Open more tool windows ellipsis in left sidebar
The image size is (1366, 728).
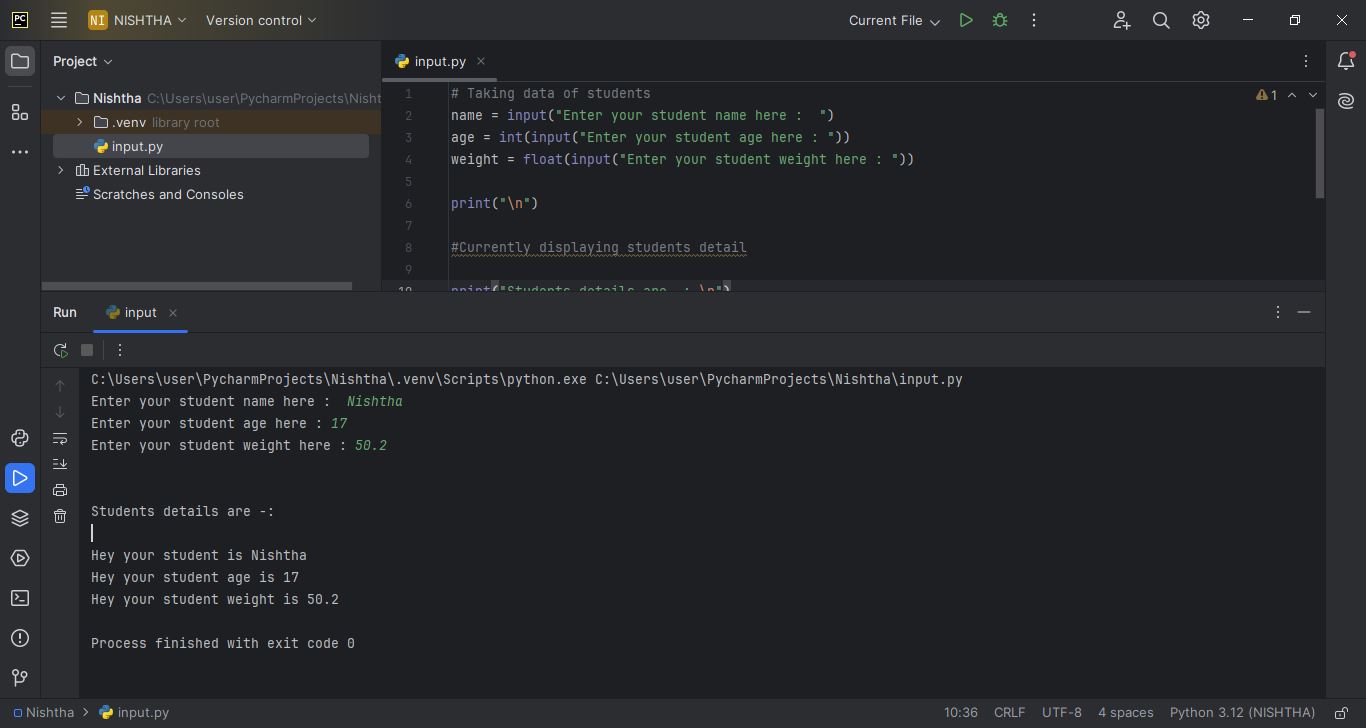pyautogui.click(x=20, y=152)
